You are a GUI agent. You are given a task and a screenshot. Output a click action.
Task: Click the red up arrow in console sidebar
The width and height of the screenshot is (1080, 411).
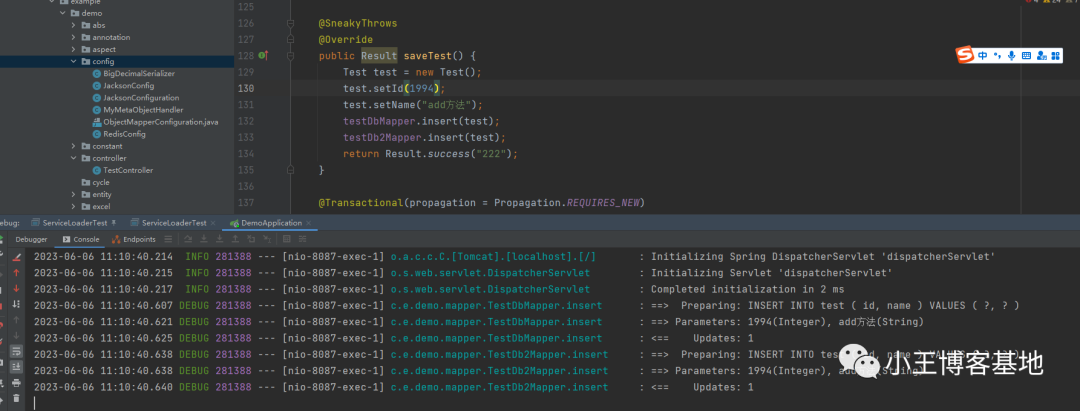pyautogui.click(x=16, y=272)
